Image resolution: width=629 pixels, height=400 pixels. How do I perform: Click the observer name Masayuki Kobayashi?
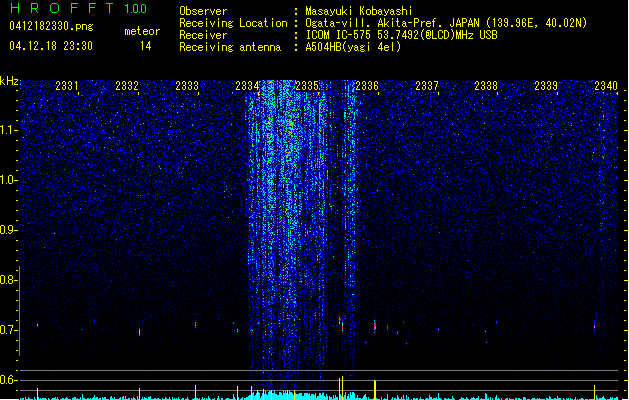point(359,11)
